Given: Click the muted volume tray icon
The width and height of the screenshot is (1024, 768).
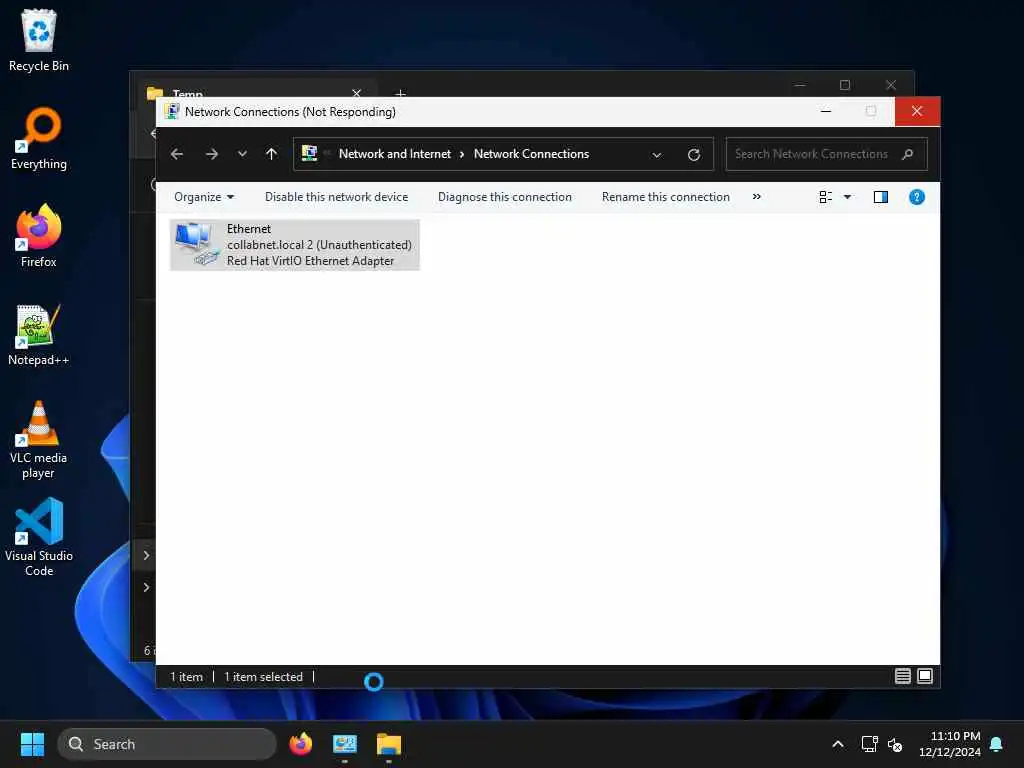Looking at the screenshot, I should click(895, 744).
